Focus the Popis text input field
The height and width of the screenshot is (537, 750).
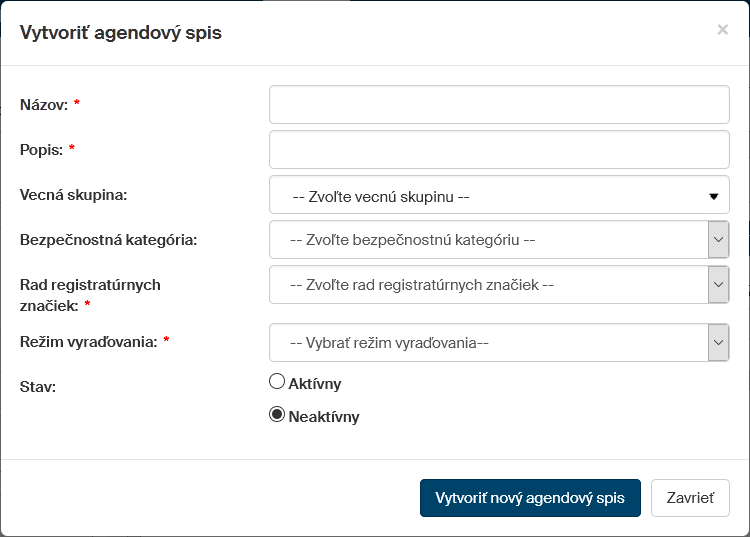pos(499,150)
